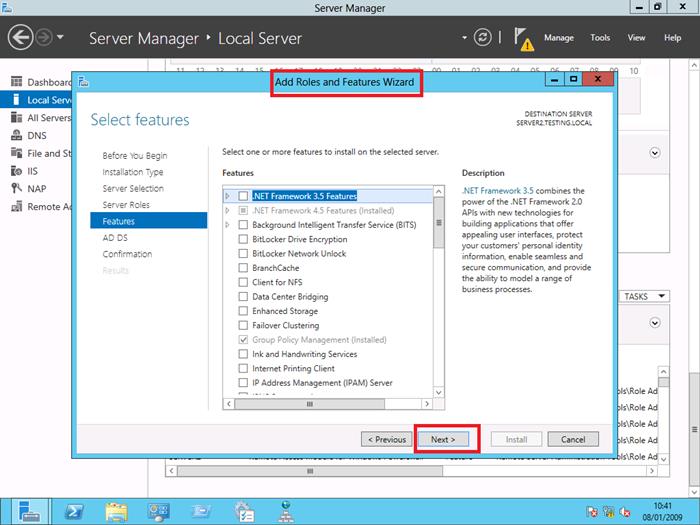Check Failover Clustering feature
Screen dimensions: 700x525
click(243, 325)
